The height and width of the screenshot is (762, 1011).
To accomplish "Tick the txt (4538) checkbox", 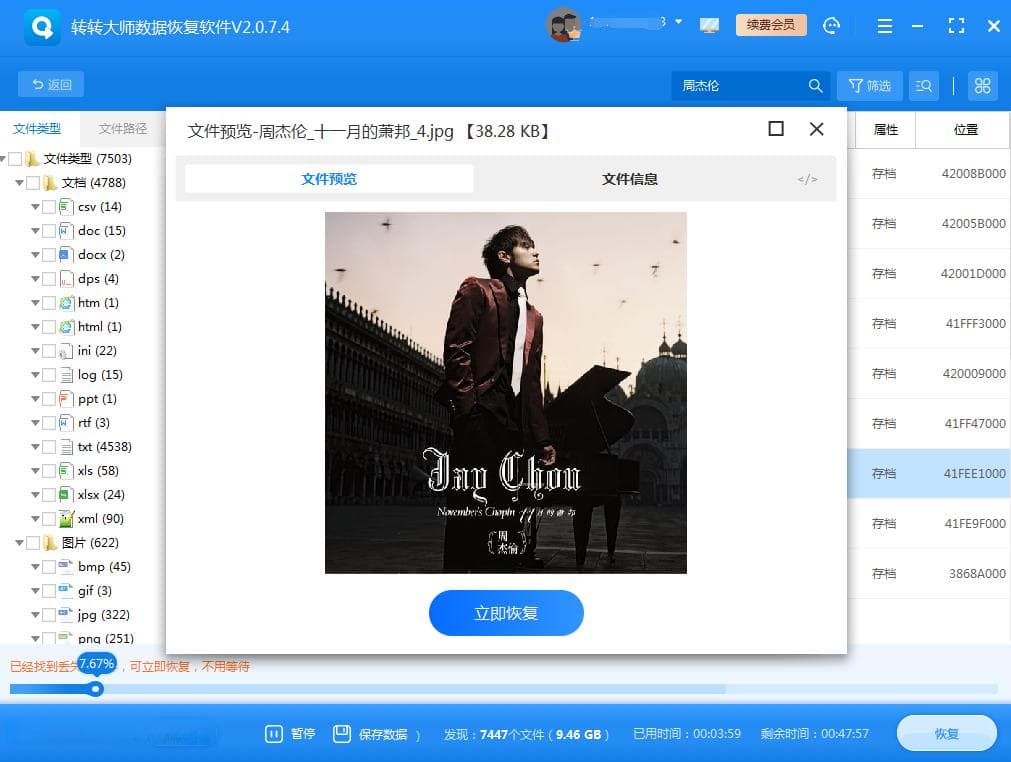I will coord(49,447).
